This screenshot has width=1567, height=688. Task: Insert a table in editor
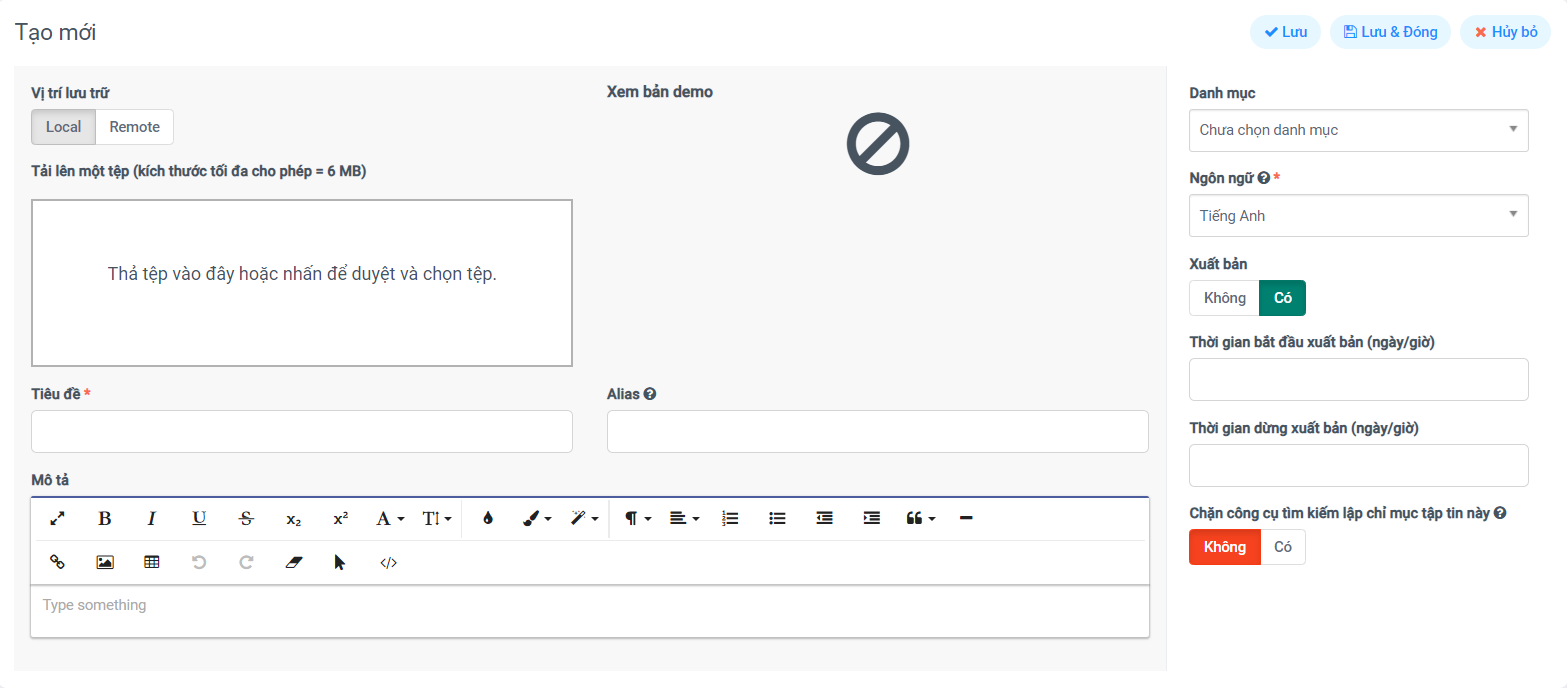tap(152, 562)
